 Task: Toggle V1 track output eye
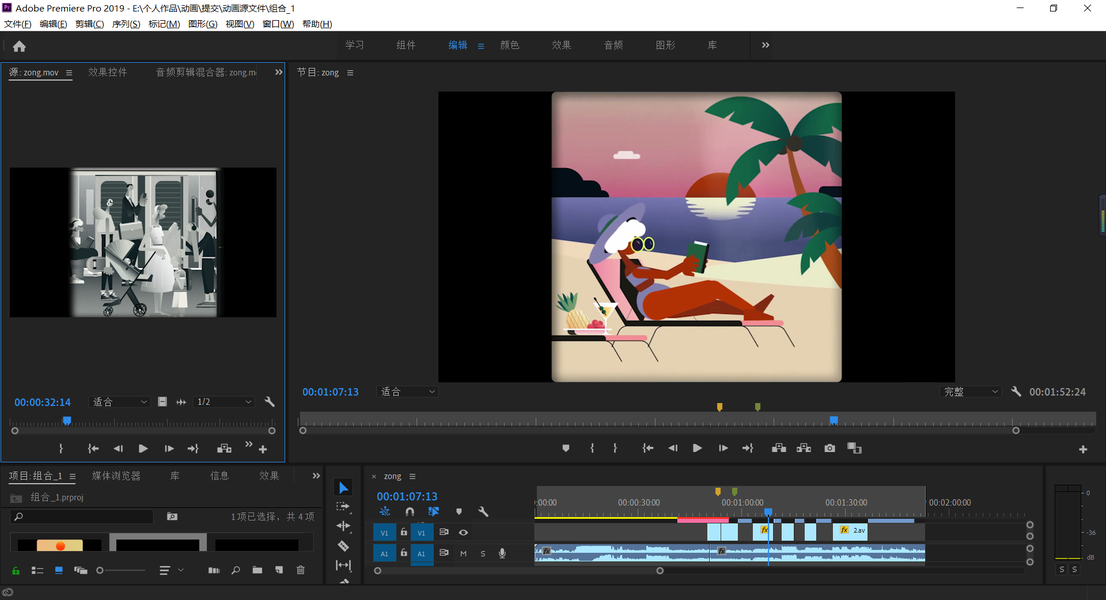pos(463,532)
